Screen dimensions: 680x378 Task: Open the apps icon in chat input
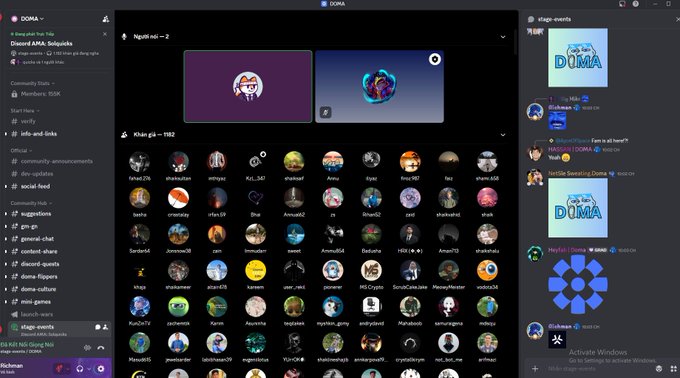(x=673, y=369)
